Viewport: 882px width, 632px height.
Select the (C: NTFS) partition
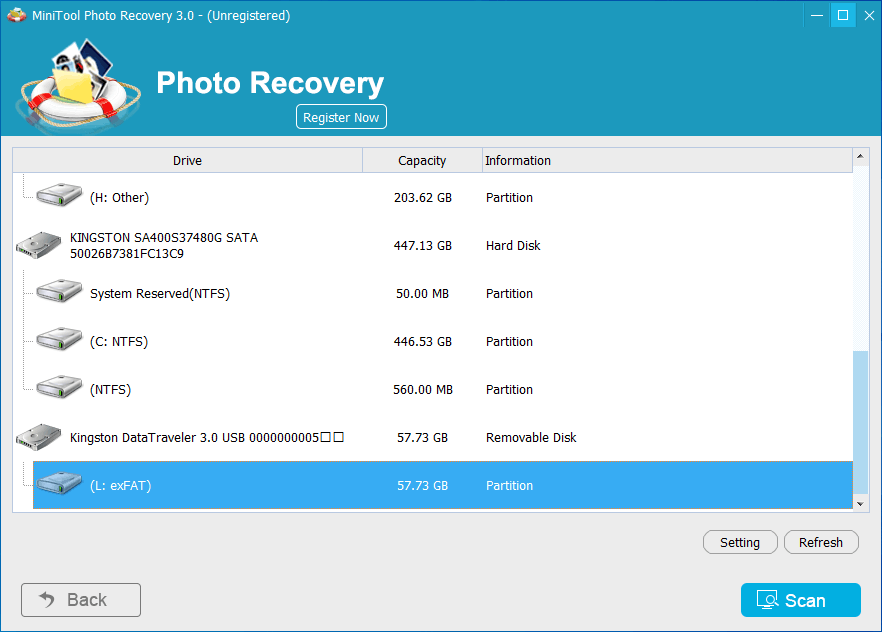(x=433, y=341)
